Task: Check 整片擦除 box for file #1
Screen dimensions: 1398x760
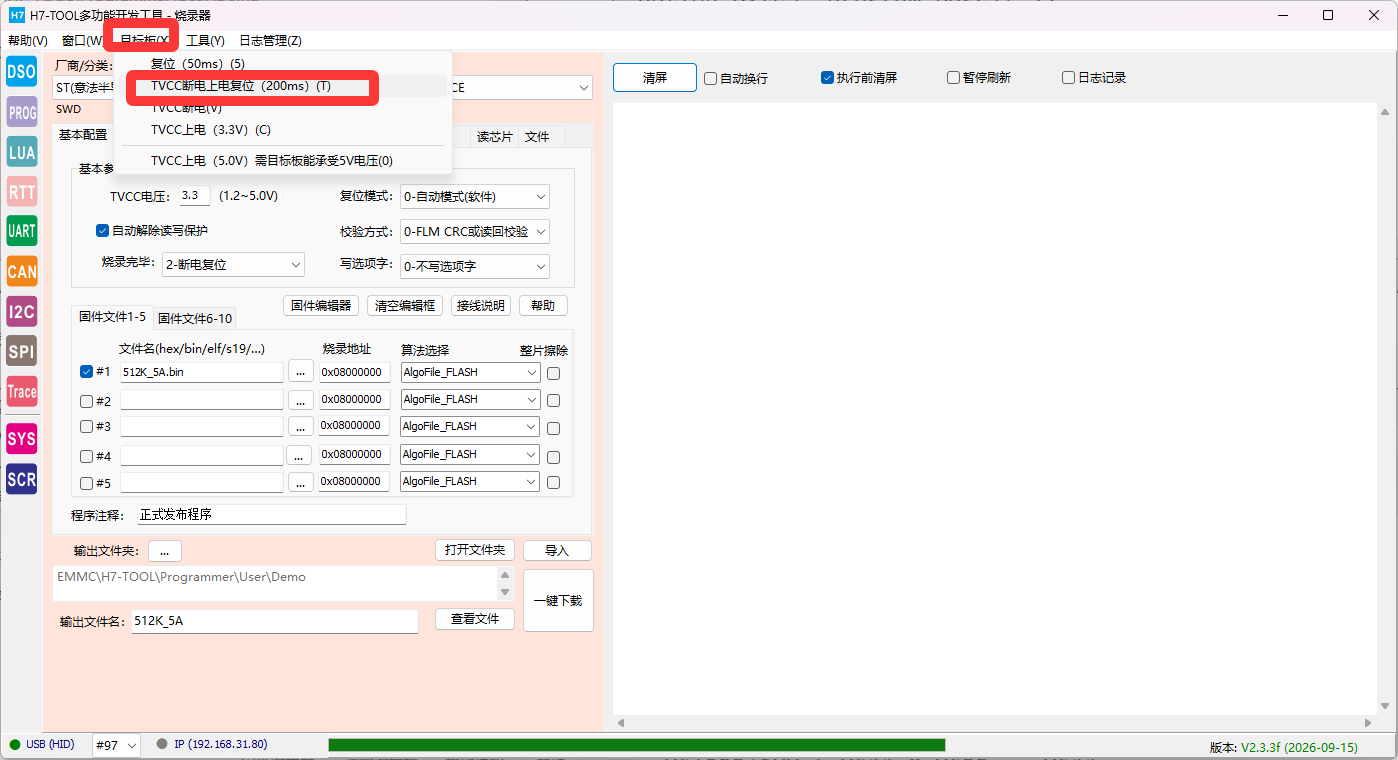Action: 554,373
